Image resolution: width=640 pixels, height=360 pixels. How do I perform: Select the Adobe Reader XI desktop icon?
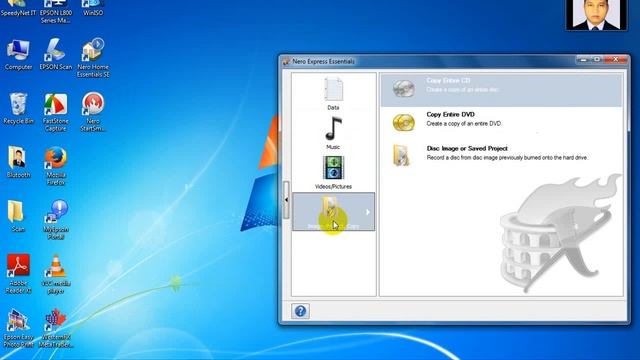18,273
